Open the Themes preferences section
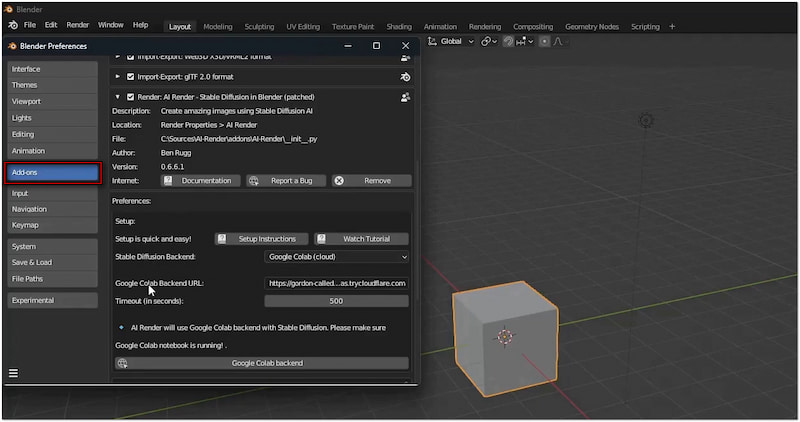 point(53,85)
